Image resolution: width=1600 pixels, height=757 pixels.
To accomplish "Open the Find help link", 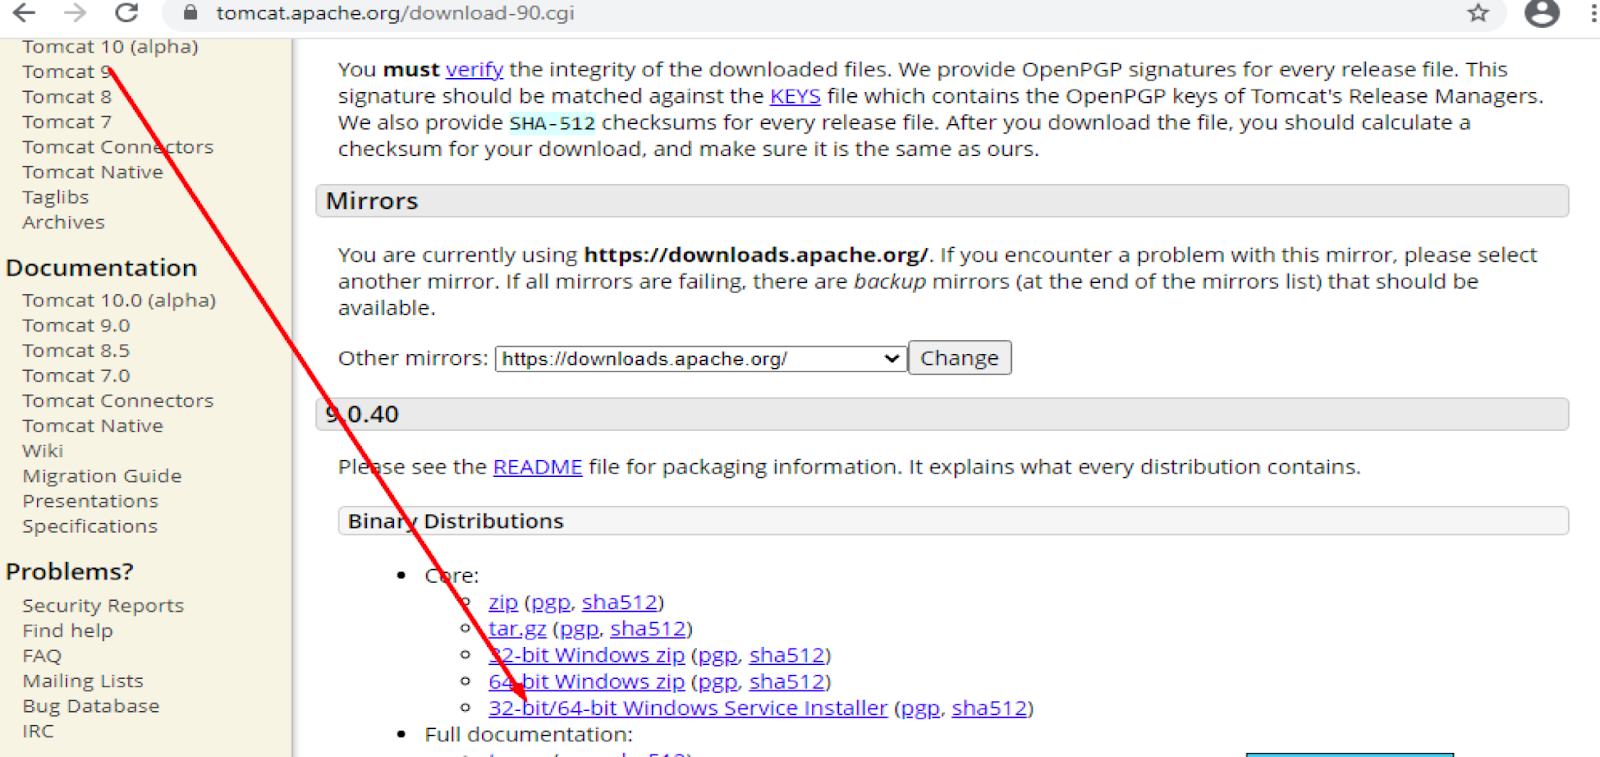I will point(68,631).
